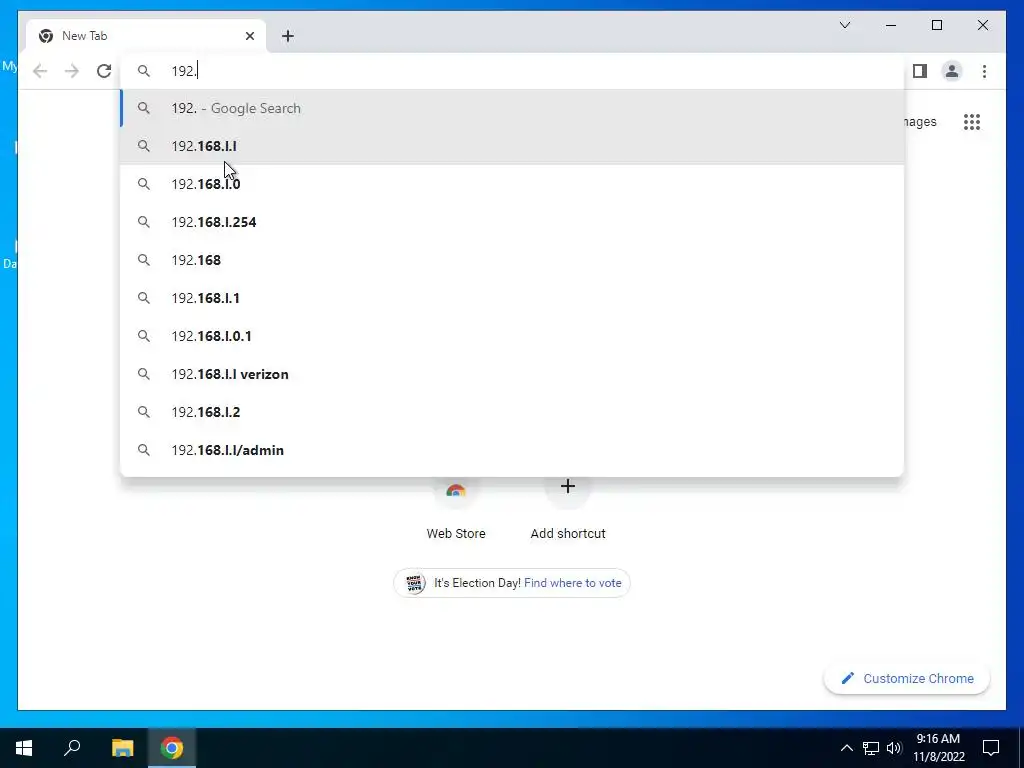Choose the highlighted 192.168.l.l suggestion
Image resolution: width=1024 pixels, height=768 pixels.
coord(513,146)
